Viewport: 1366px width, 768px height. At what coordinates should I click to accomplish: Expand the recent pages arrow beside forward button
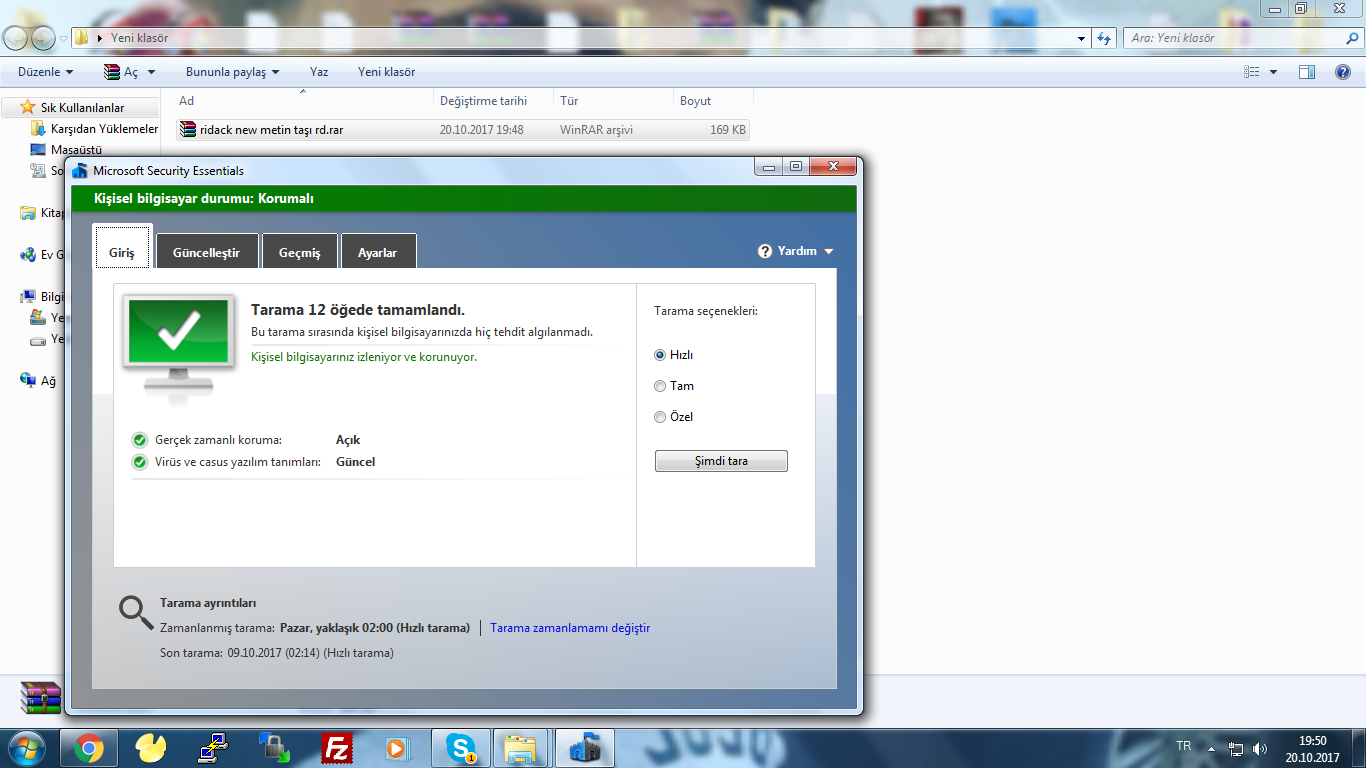[x=63, y=38]
